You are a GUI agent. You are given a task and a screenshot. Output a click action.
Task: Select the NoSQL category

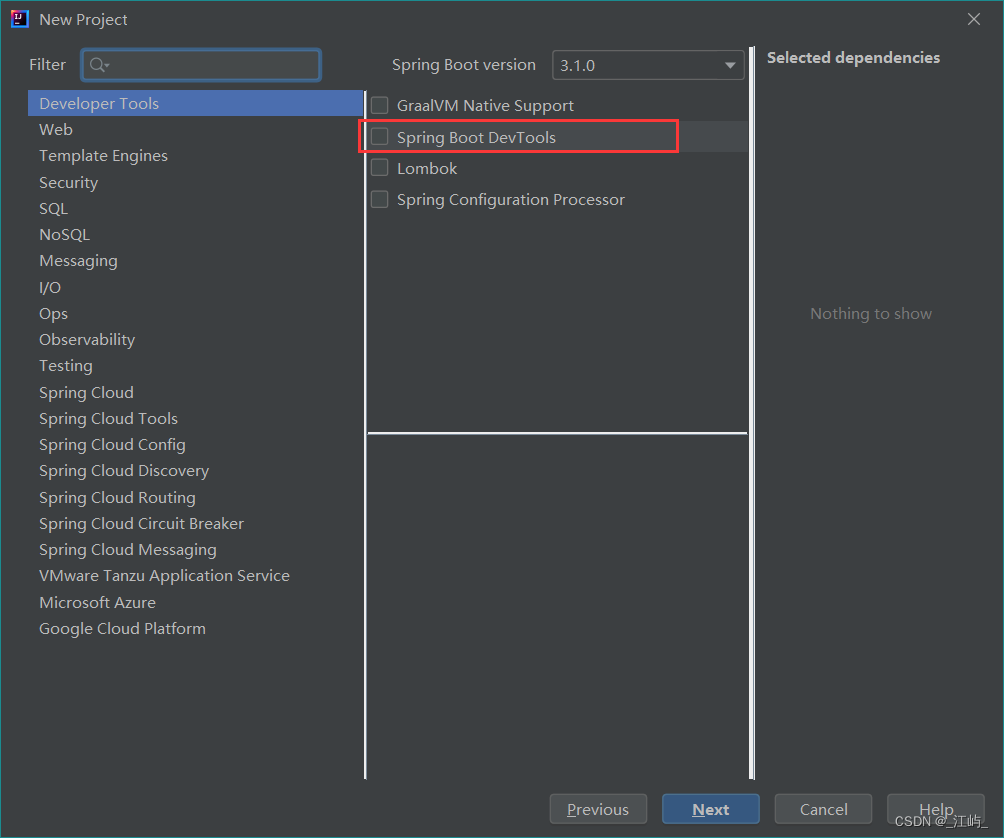pos(195,234)
